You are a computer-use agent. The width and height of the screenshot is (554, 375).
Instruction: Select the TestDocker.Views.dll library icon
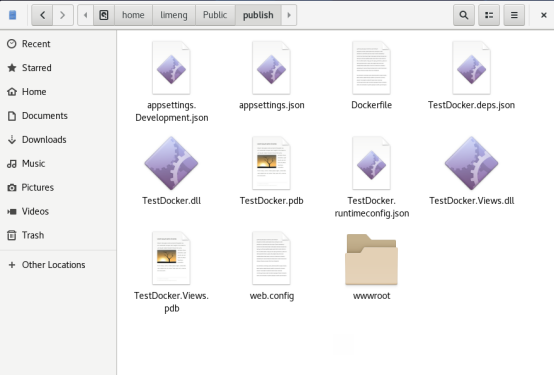click(471, 163)
